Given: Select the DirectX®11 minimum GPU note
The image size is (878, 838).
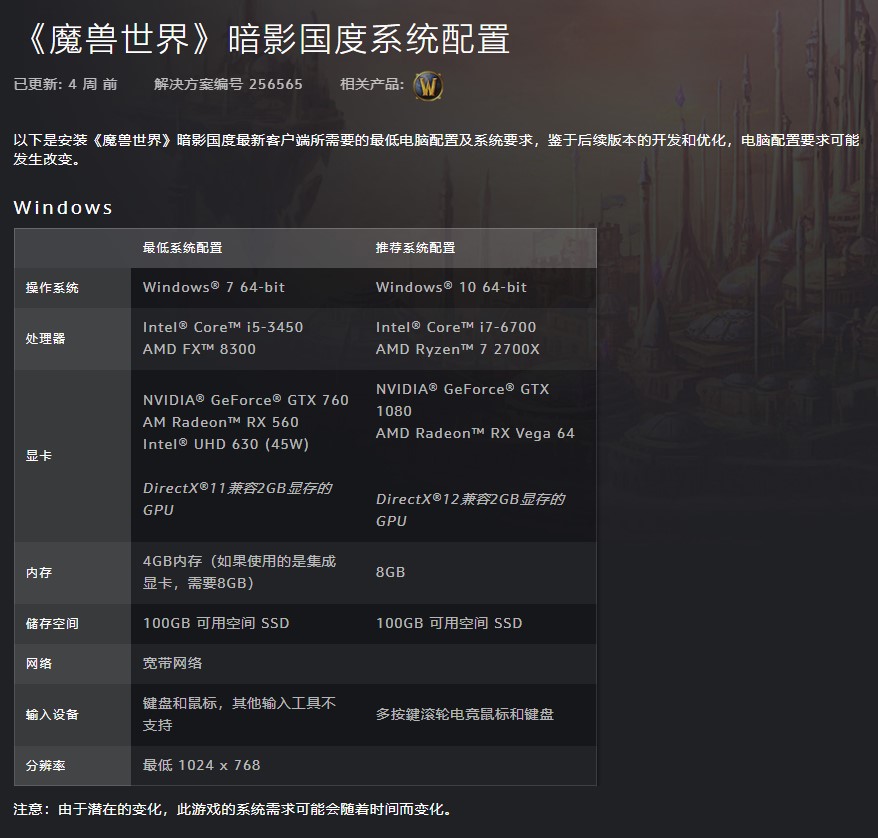Looking at the screenshot, I should (x=237, y=499).
